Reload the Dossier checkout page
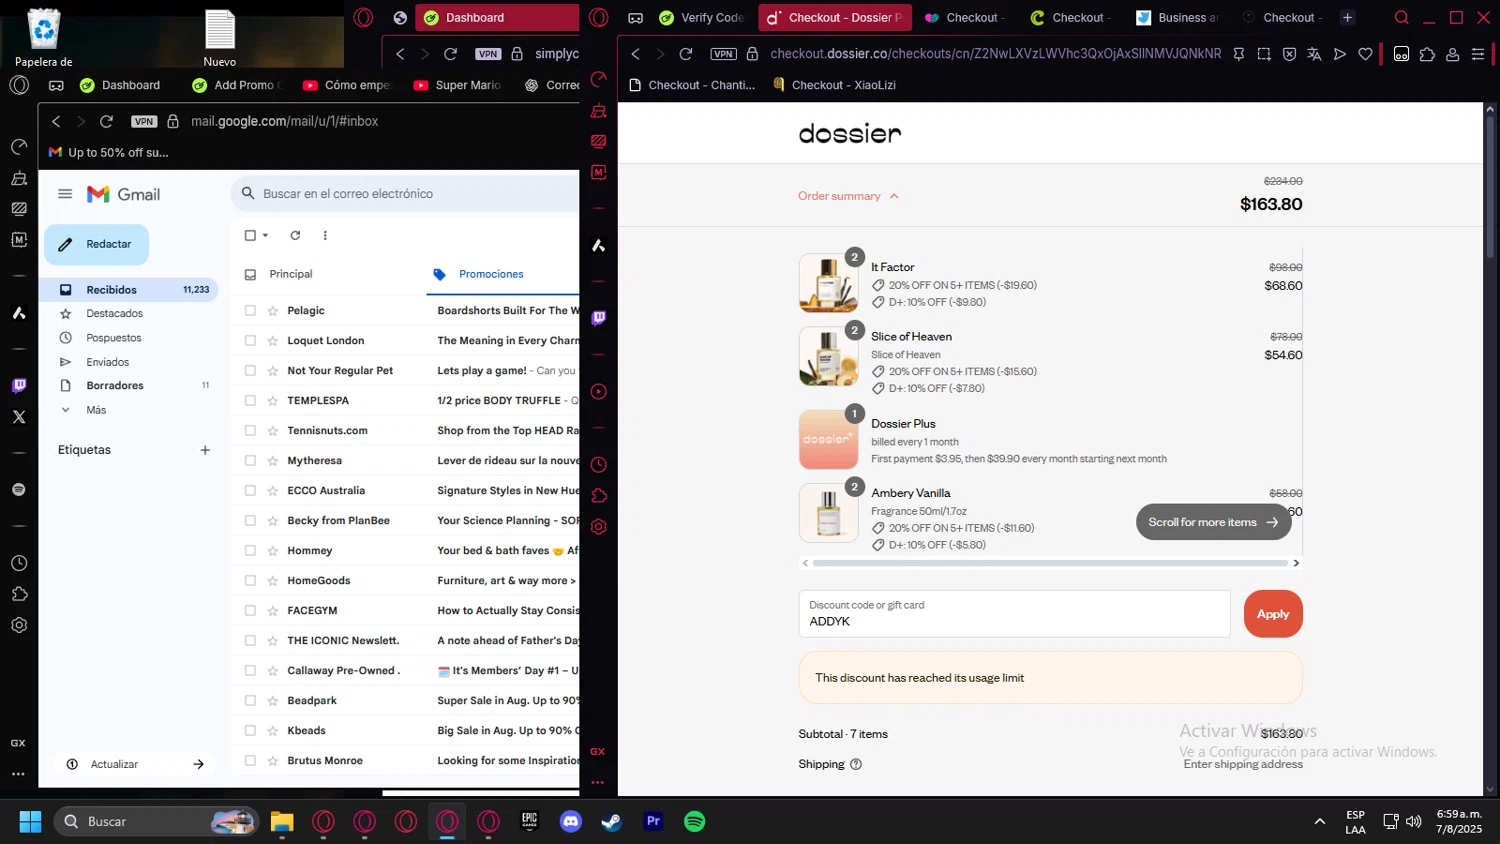 [686, 54]
